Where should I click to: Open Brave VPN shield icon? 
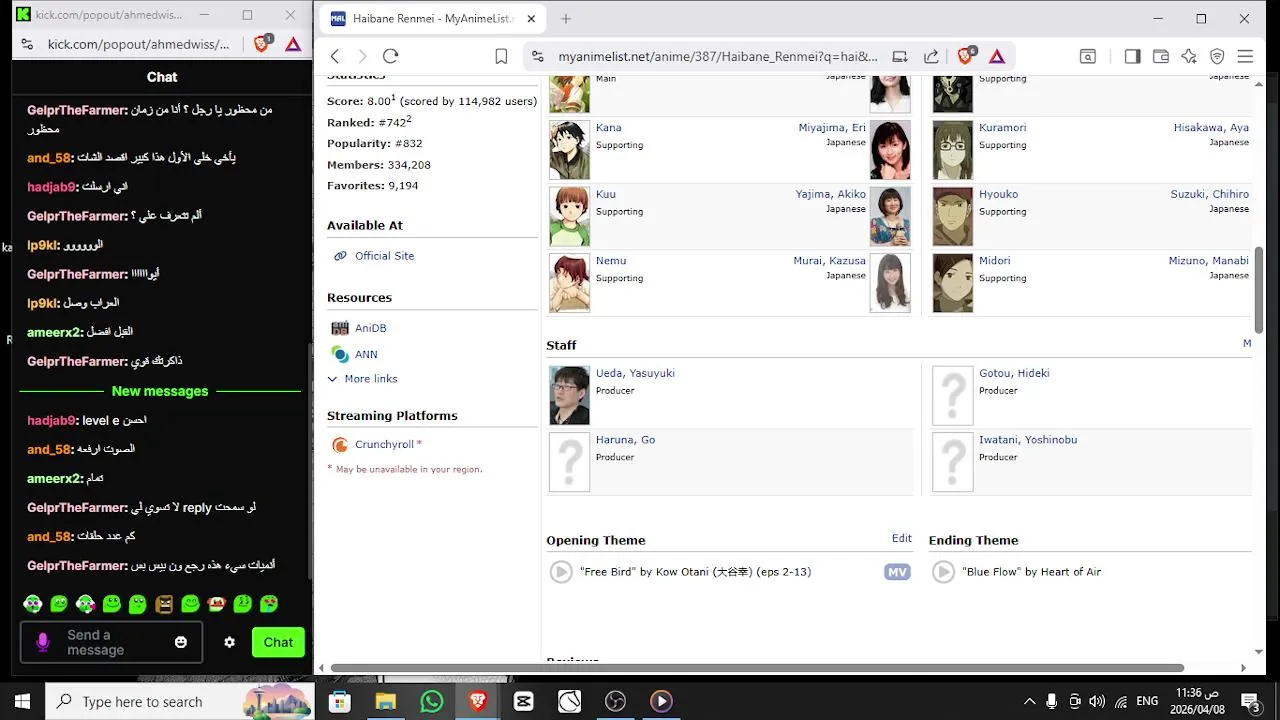tap(1217, 57)
